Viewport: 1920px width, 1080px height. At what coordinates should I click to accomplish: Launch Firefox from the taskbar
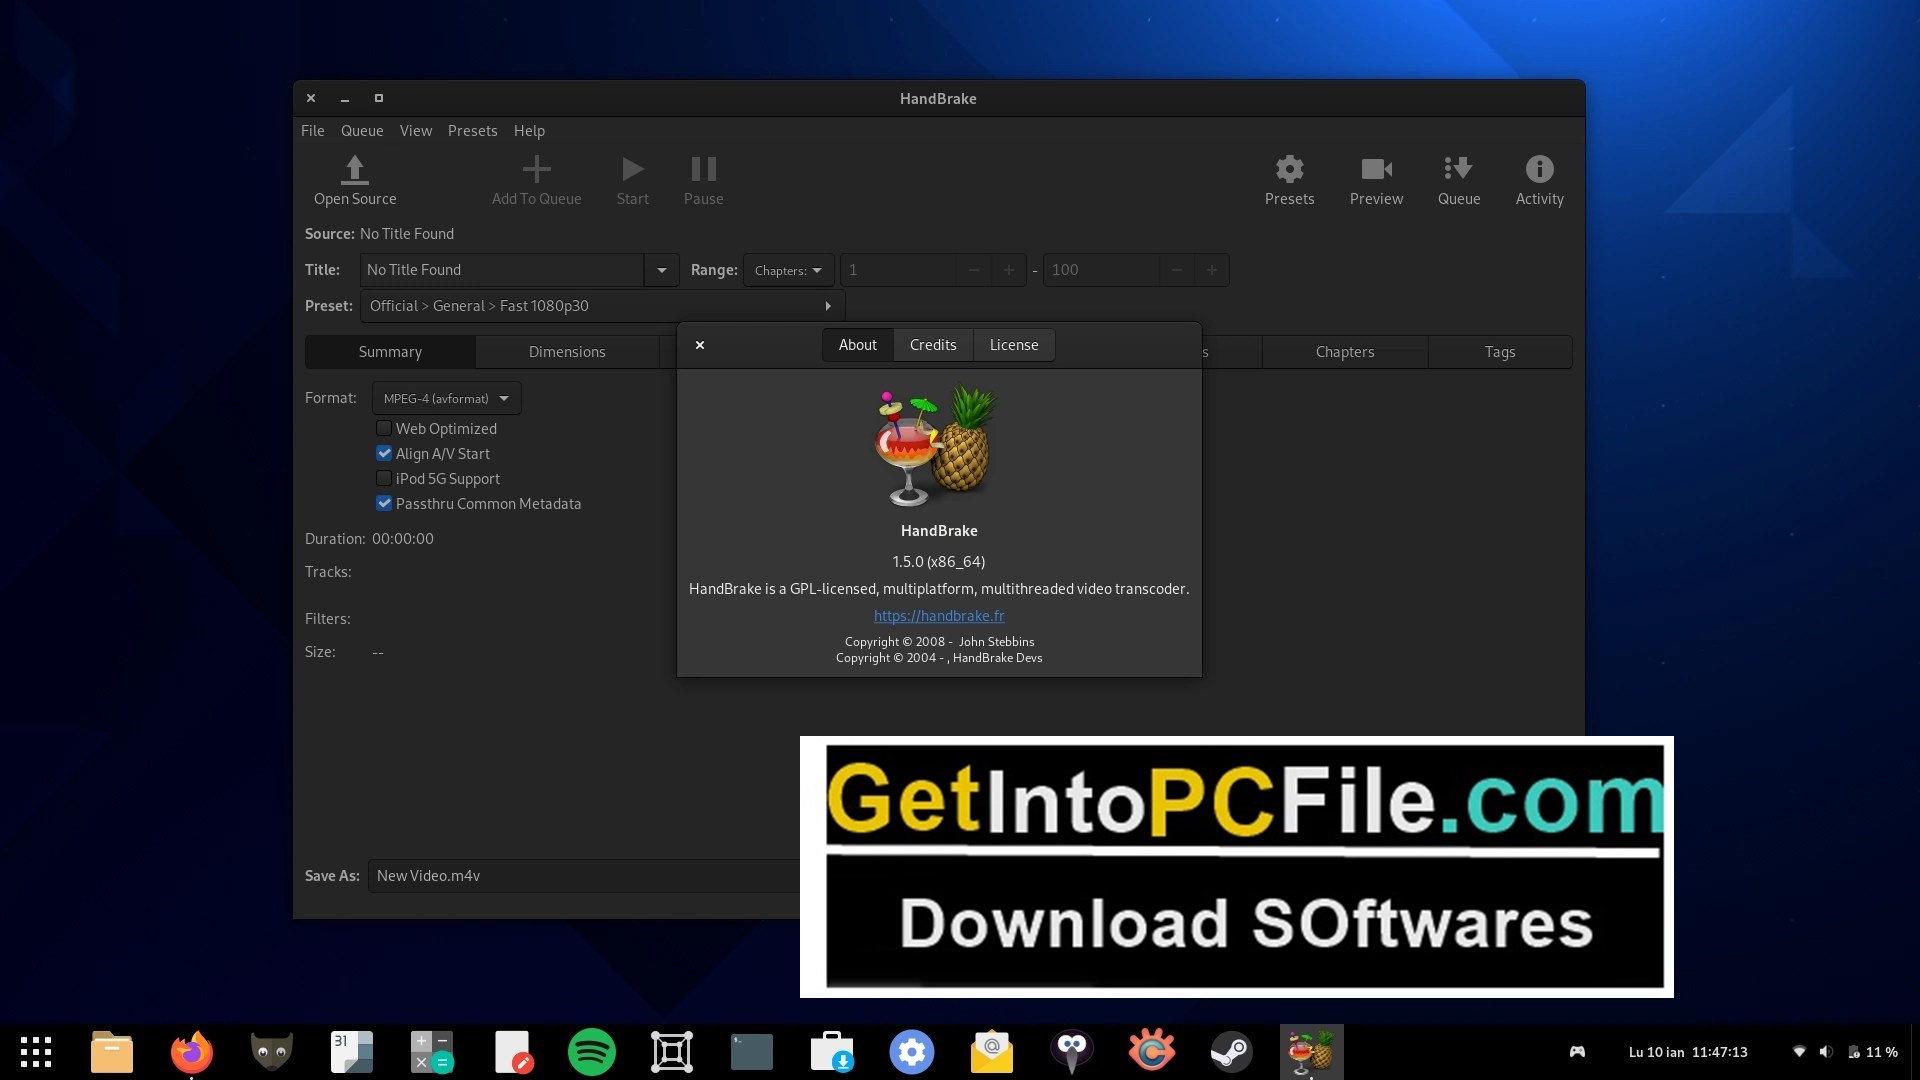192,1052
